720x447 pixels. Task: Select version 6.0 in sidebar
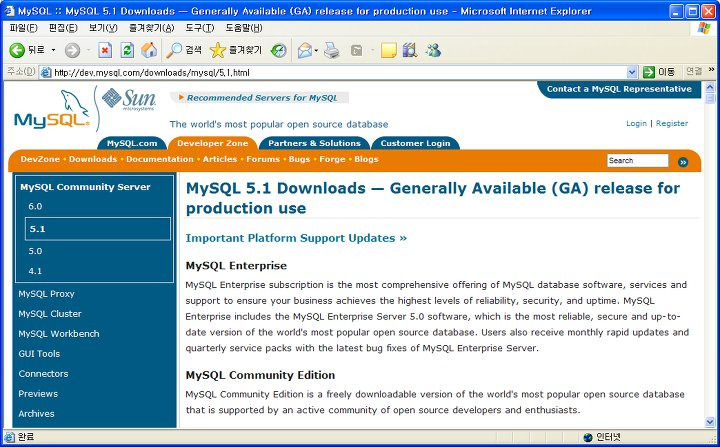coord(35,206)
